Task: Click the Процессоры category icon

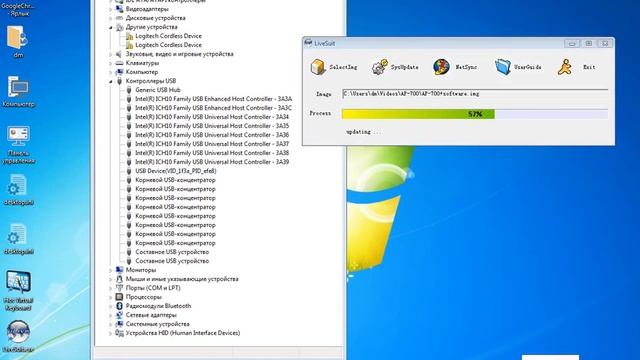Action: pos(119,297)
